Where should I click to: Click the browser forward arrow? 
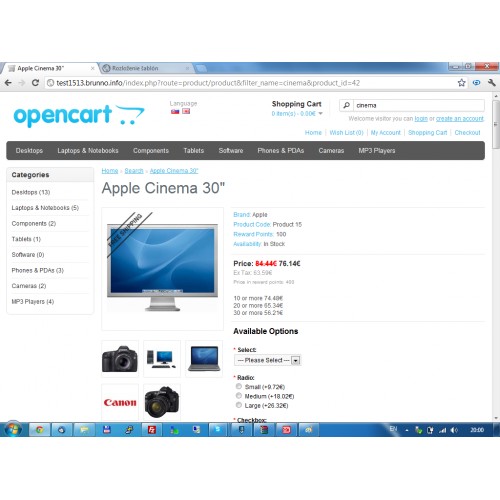(x=22, y=83)
